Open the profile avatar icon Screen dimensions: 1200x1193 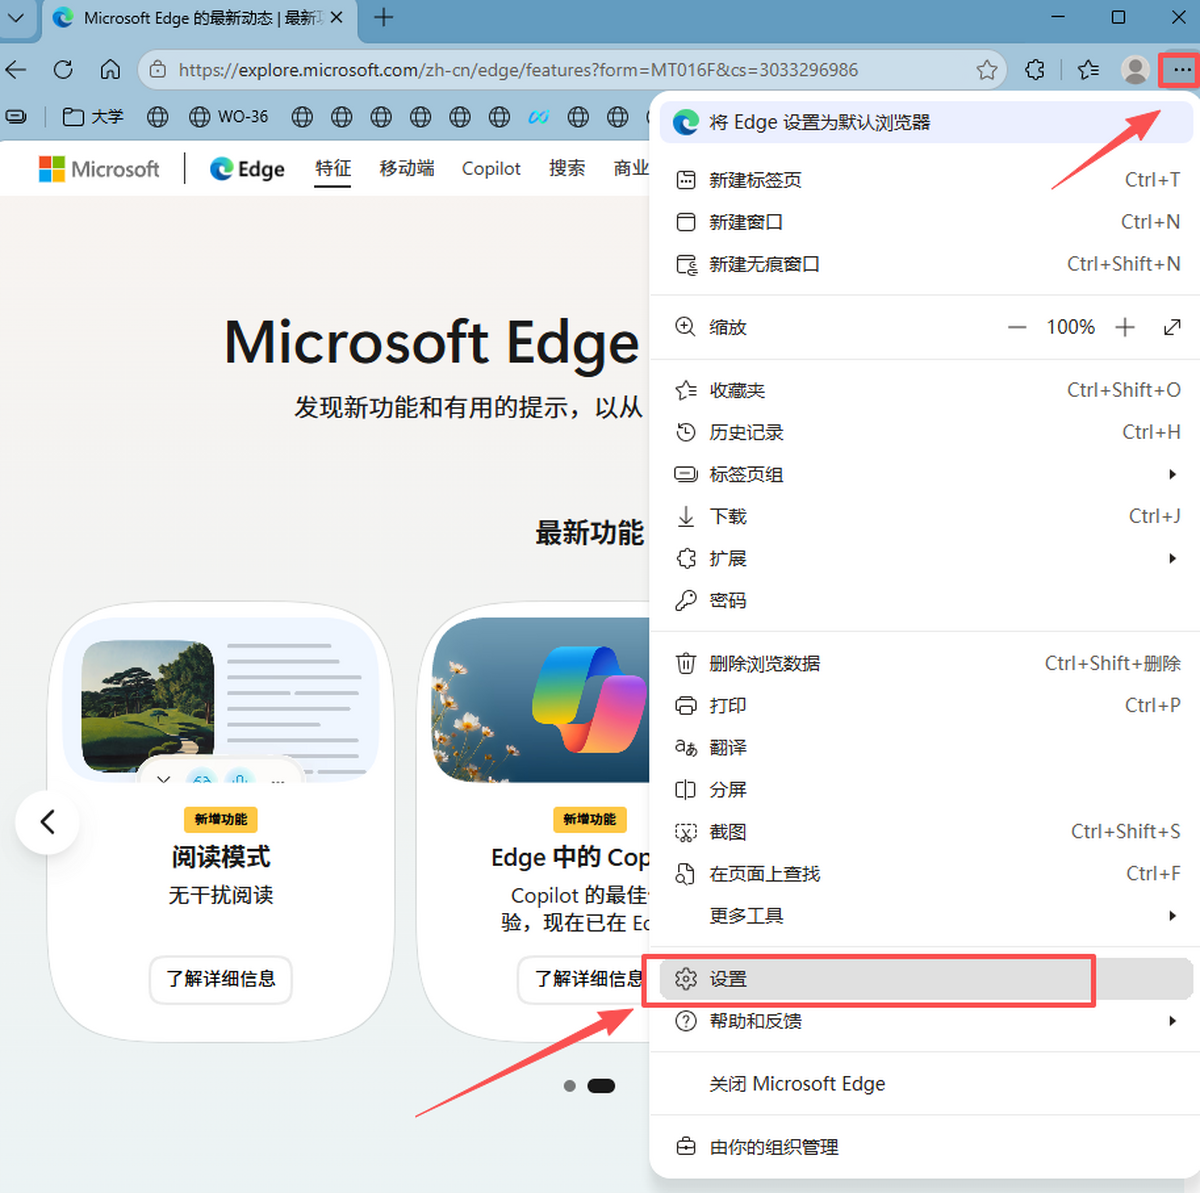coord(1135,70)
